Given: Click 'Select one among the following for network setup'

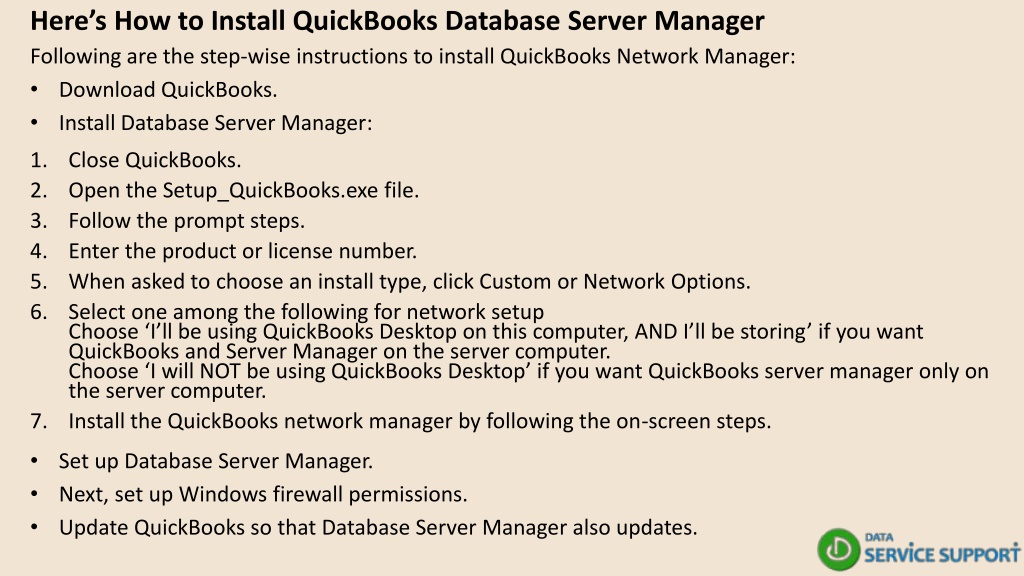Looking at the screenshot, I should pyautogui.click(x=306, y=312).
